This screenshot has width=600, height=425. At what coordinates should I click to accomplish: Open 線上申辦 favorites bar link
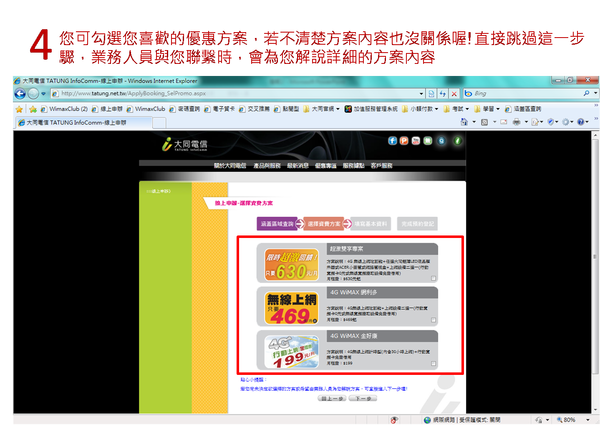point(107,109)
